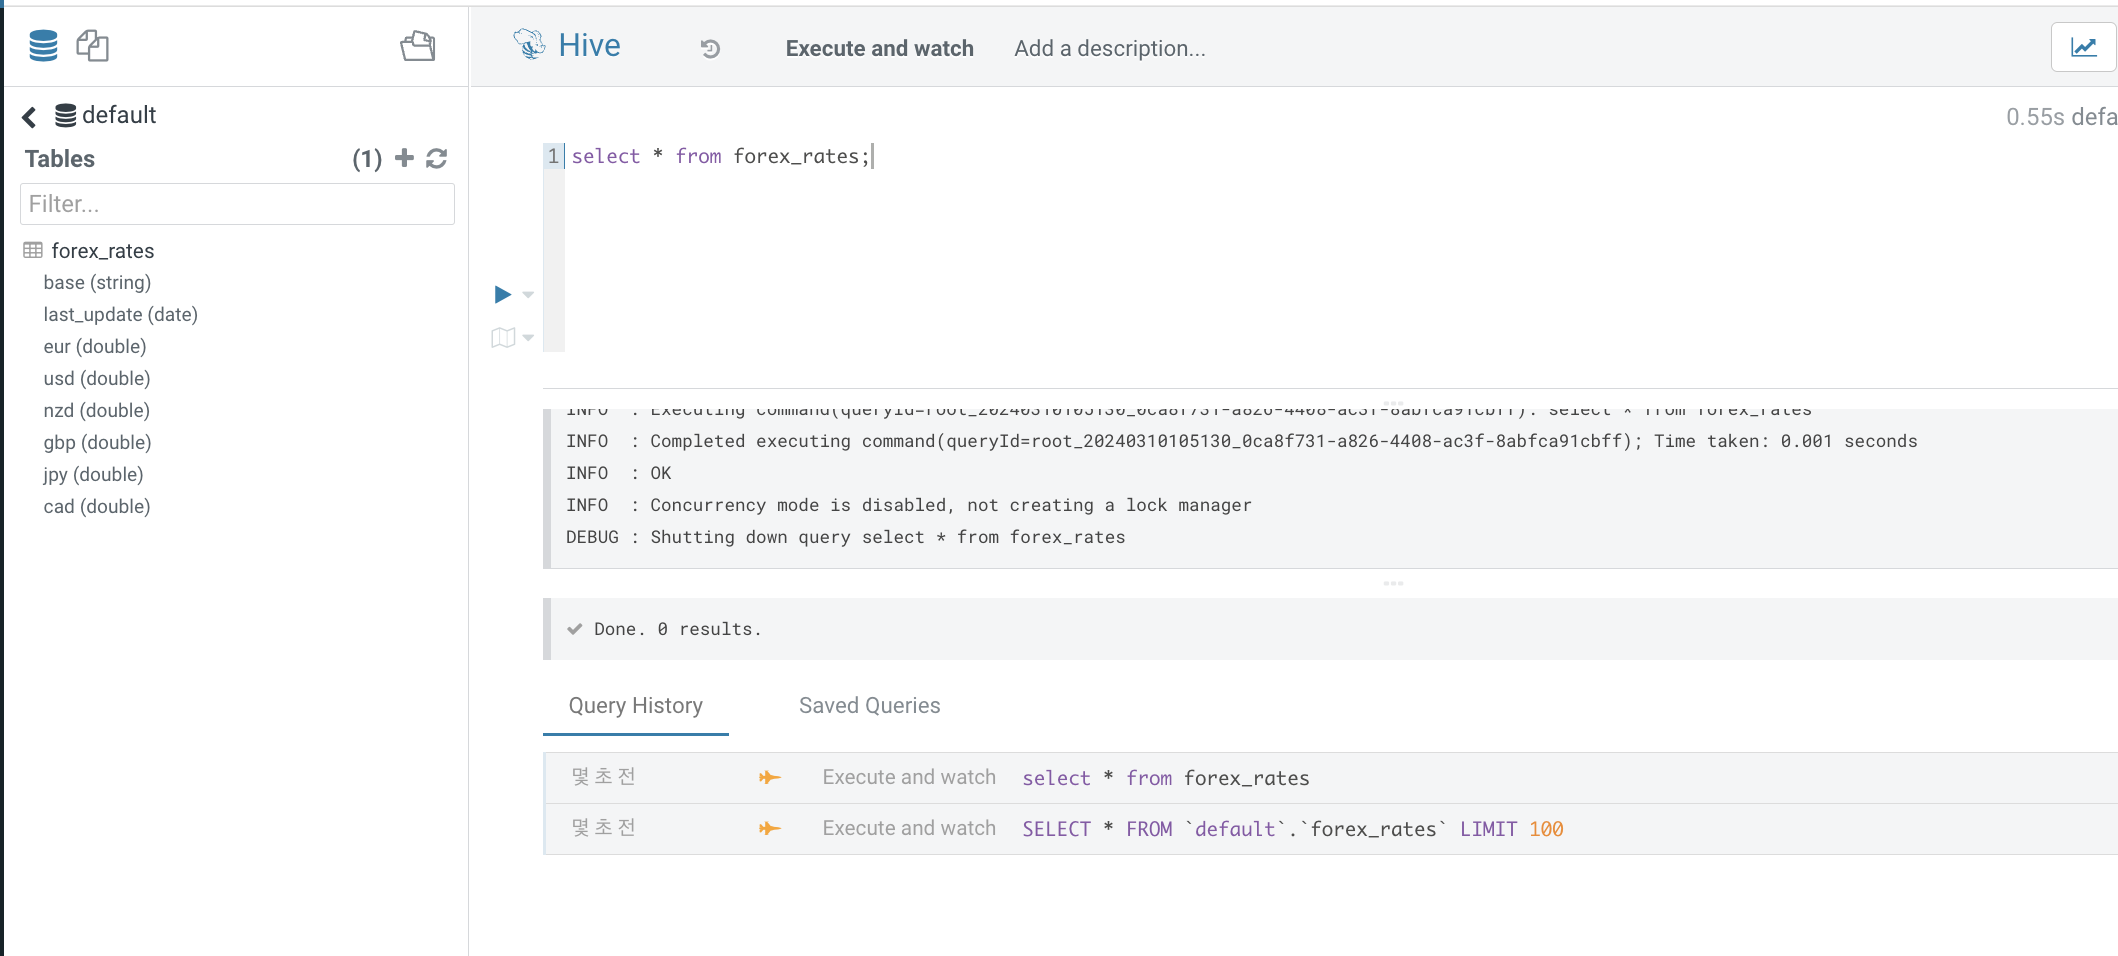The width and height of the screenshot is (2118, 956).
Task: Open the chart view icon
Action: click(2083, 47)
